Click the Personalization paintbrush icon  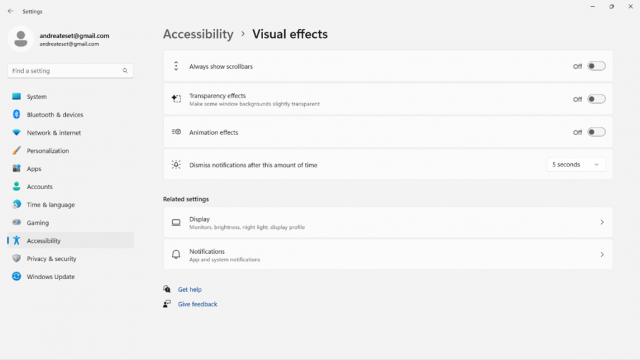pos(16,151)
